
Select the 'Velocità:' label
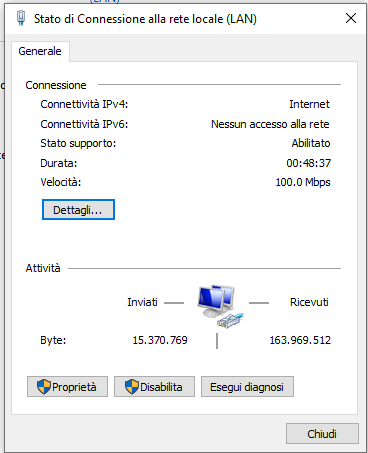(x=61, y=182)
